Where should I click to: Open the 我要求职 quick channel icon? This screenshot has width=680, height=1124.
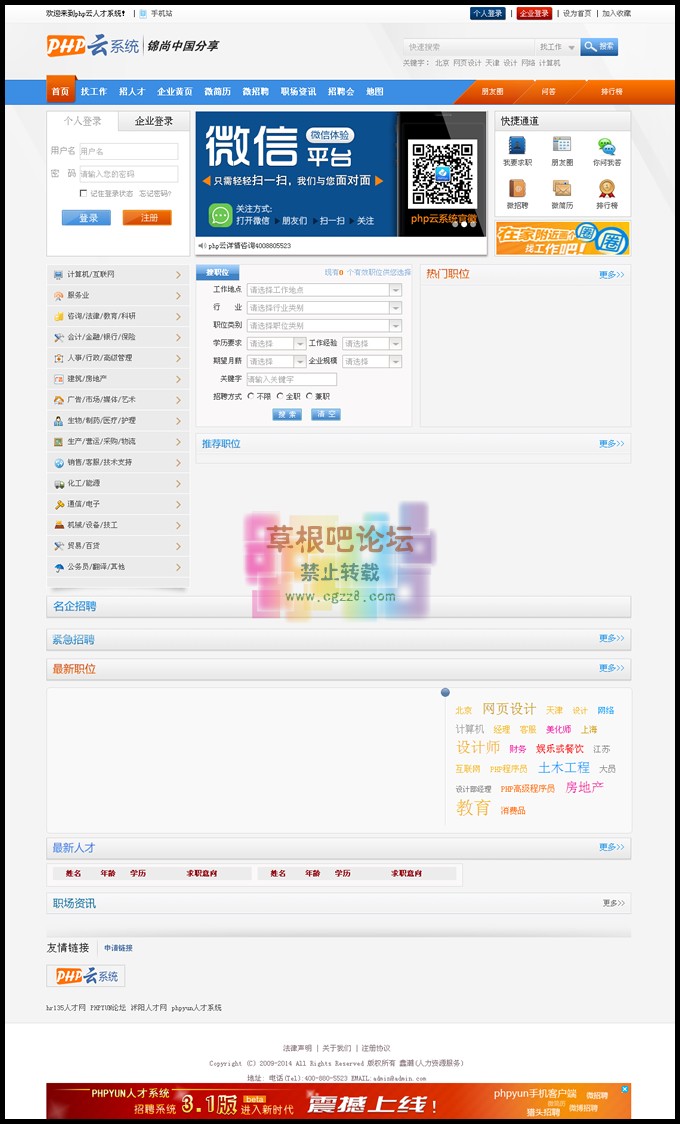pos(517,145)
